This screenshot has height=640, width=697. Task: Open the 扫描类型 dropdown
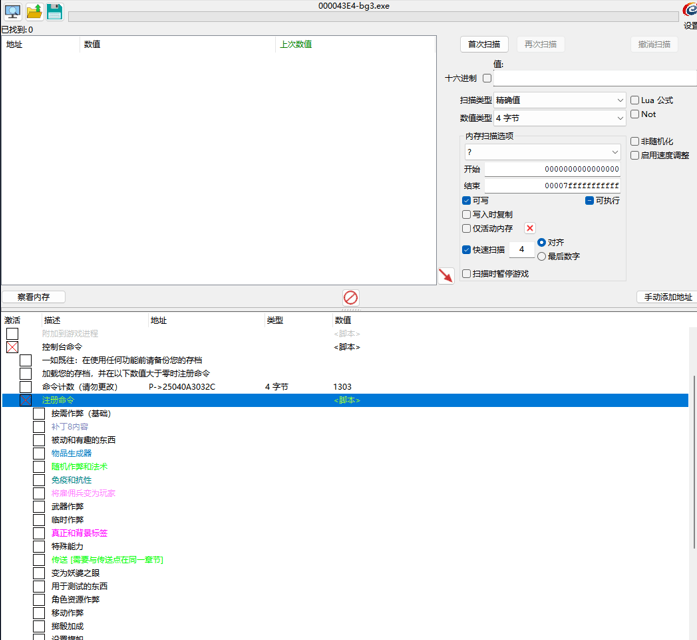tap(559, 100)
